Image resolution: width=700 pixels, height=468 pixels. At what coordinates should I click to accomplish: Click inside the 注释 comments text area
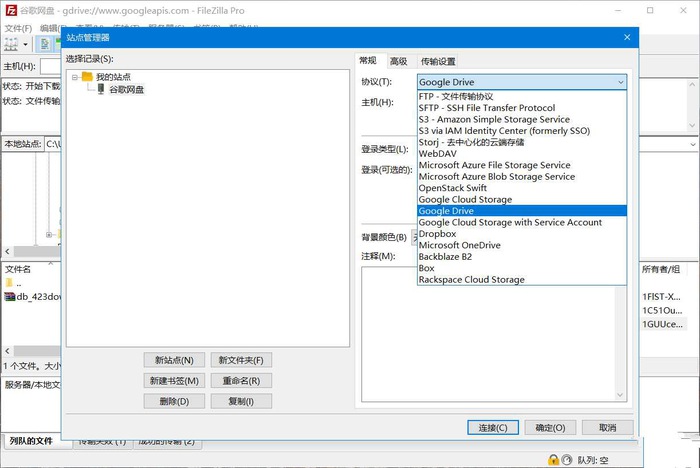488,334
